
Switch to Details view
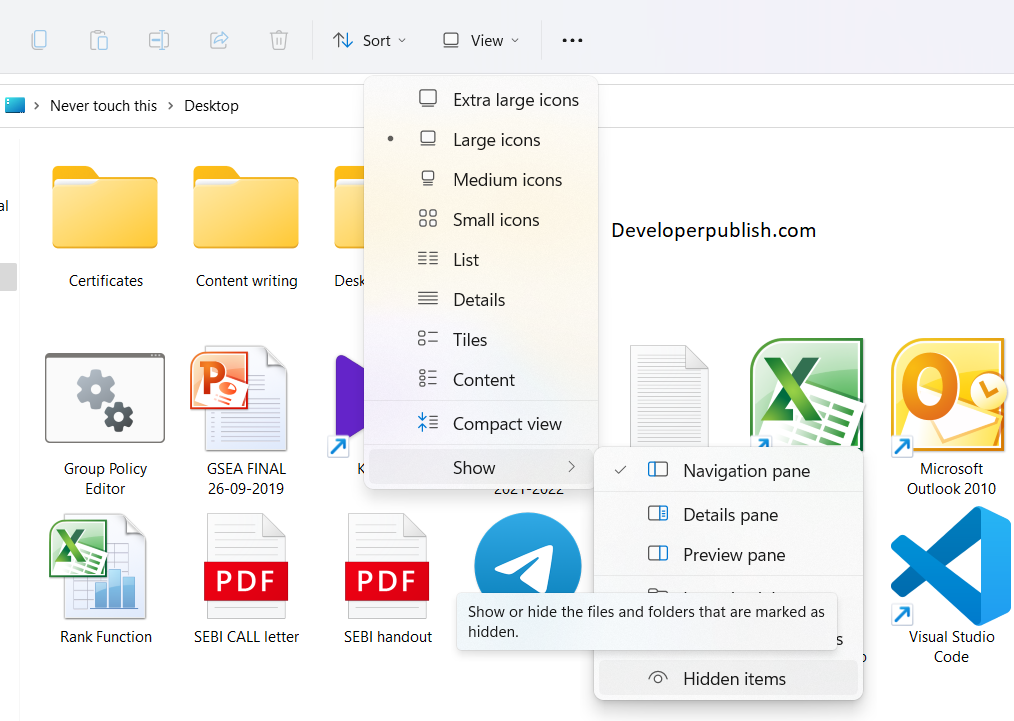(x=481, y=300)
